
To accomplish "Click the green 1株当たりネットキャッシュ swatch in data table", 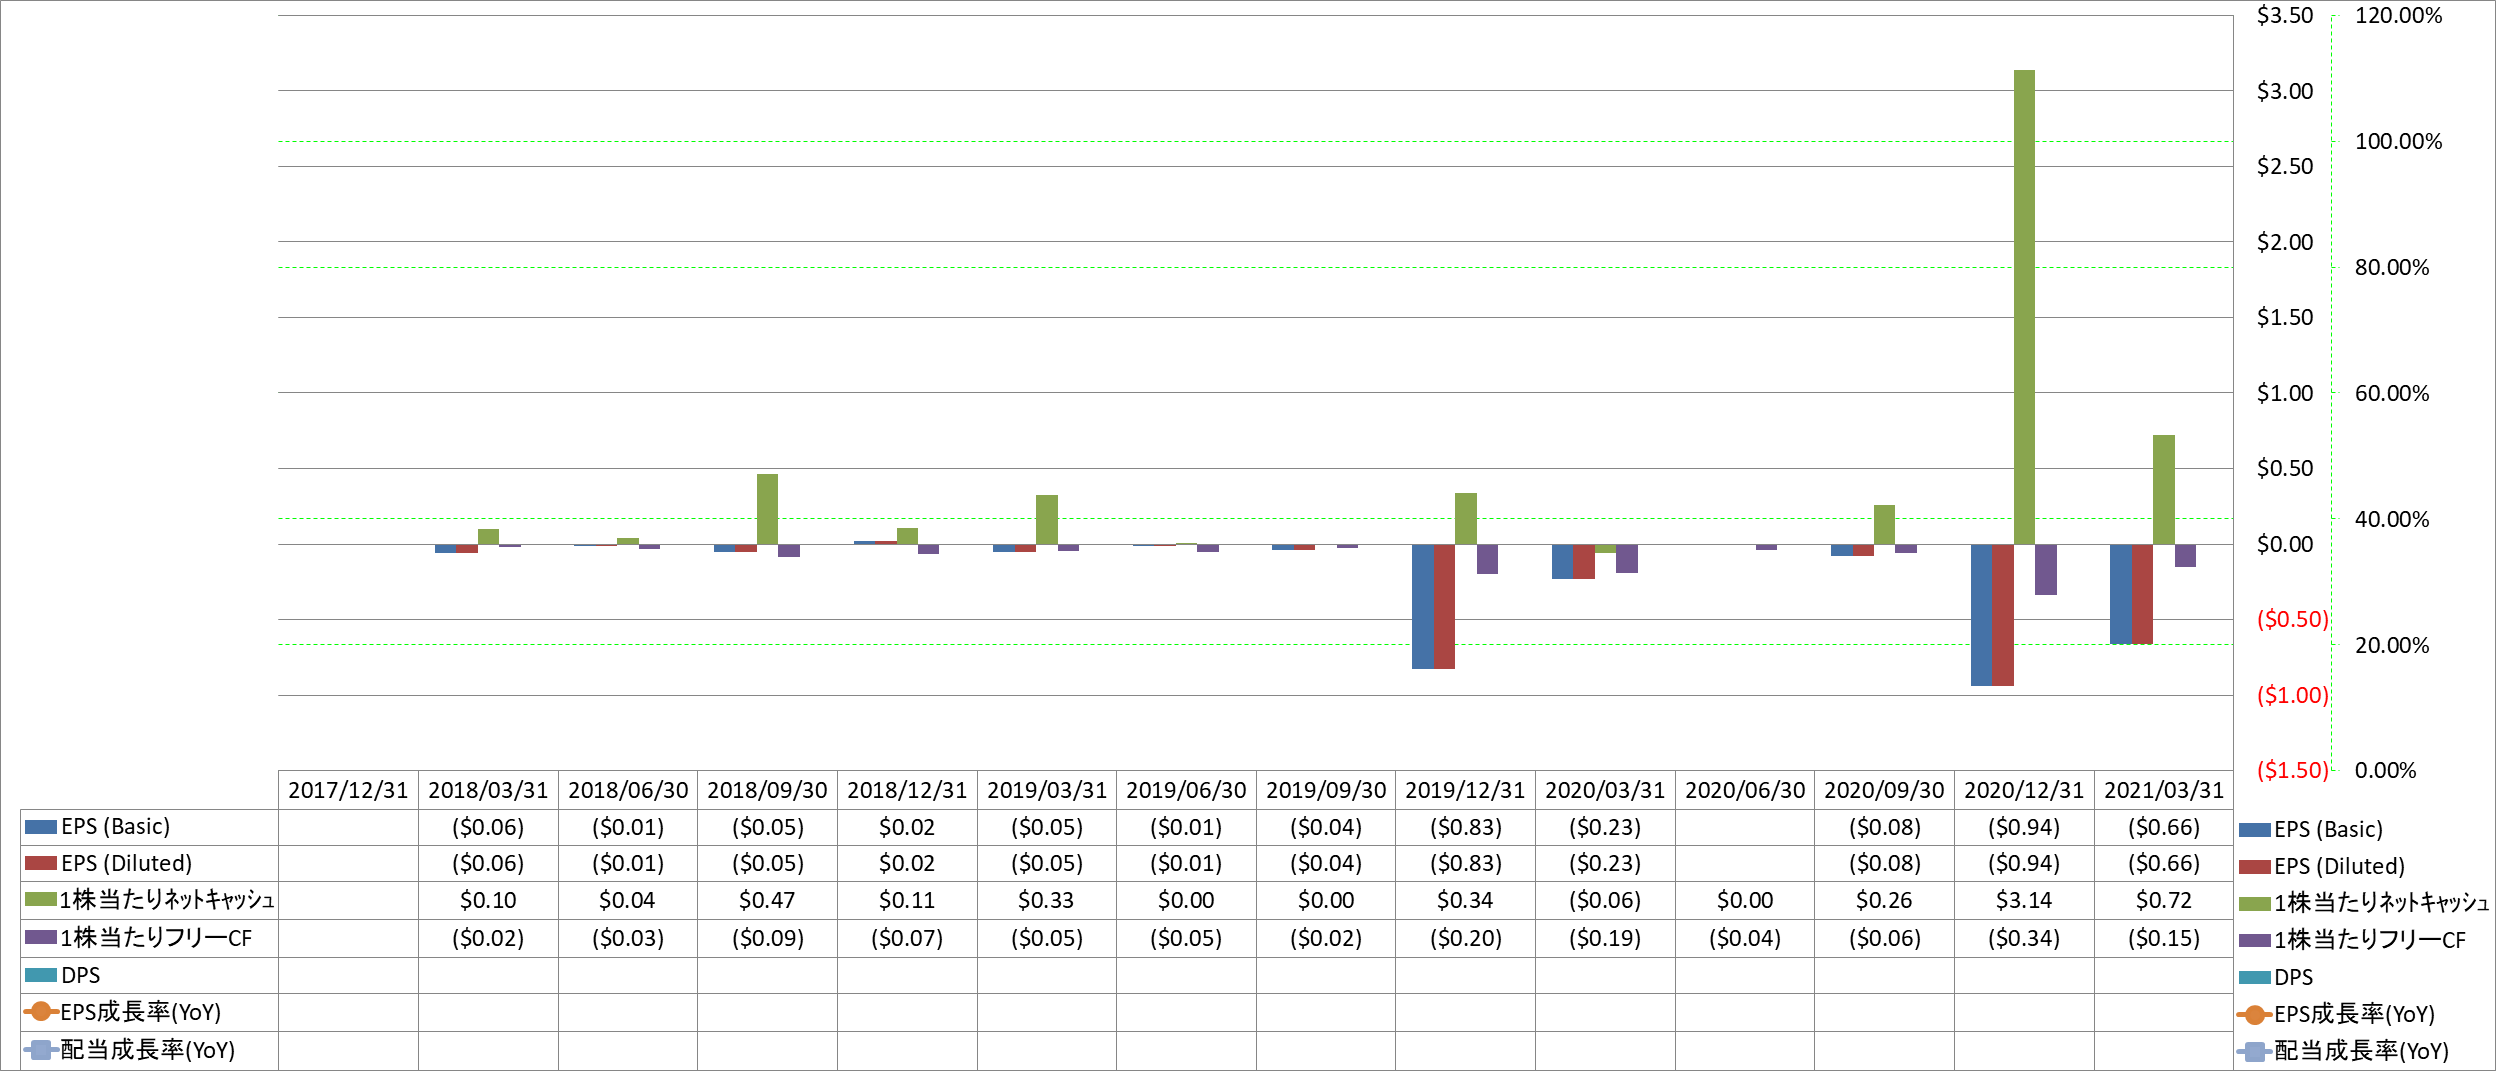I will click(41, 900).
